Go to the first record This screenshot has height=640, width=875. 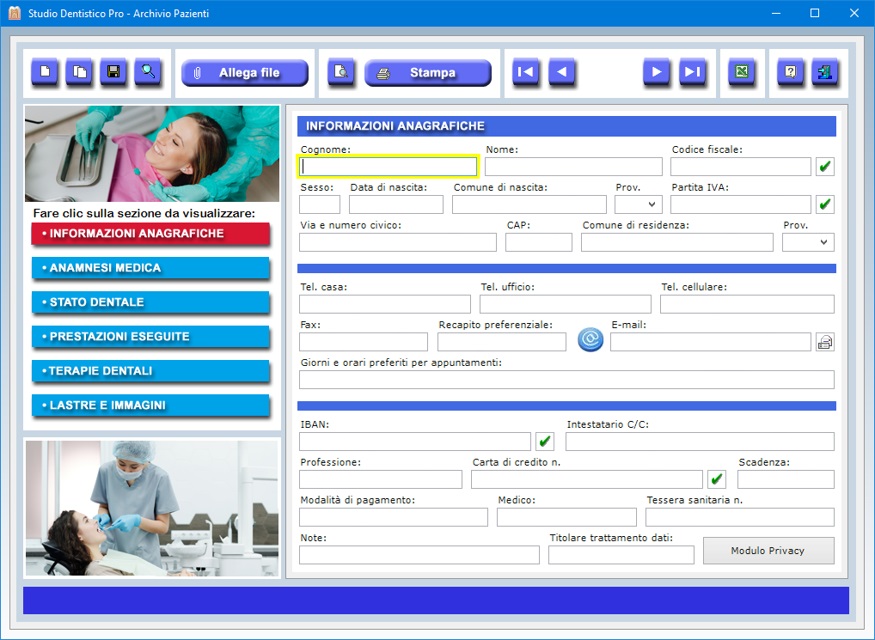526,72
